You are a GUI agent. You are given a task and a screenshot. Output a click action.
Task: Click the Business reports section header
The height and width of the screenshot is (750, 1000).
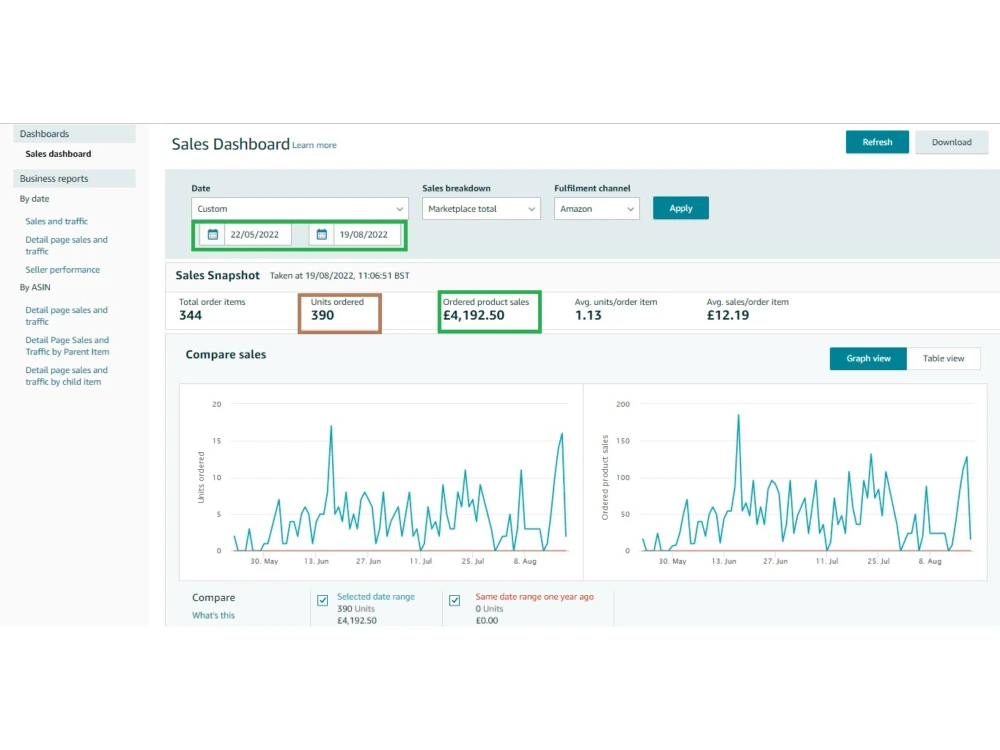pos(75,179)
